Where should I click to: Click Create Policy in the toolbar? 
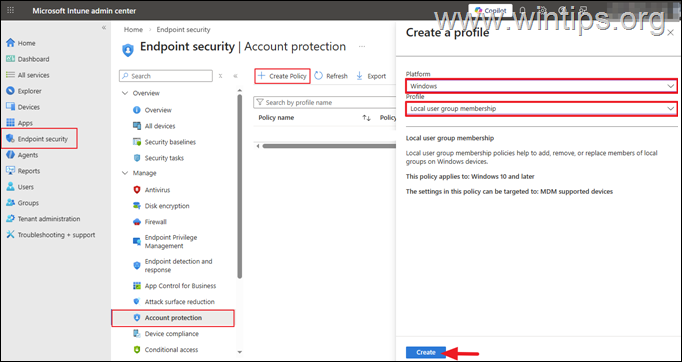[282, 76]
